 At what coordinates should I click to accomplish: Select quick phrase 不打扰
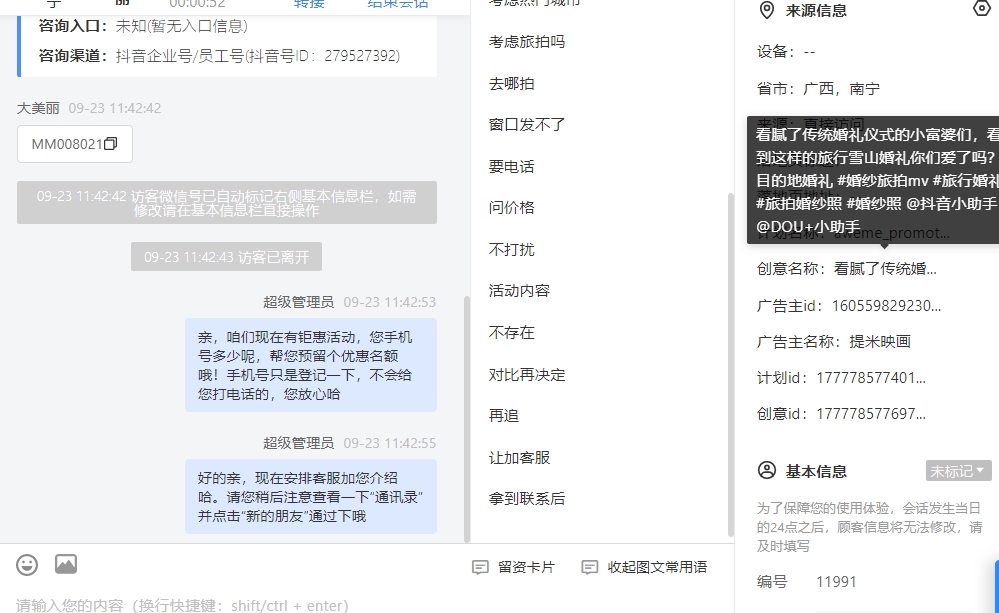tap(512, 250)
